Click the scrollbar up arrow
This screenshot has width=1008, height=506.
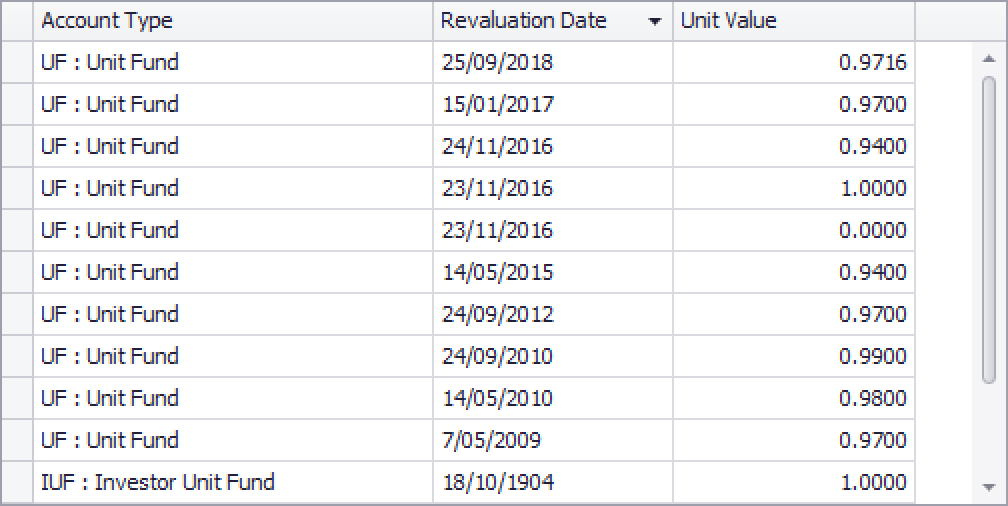pos(989,59)
